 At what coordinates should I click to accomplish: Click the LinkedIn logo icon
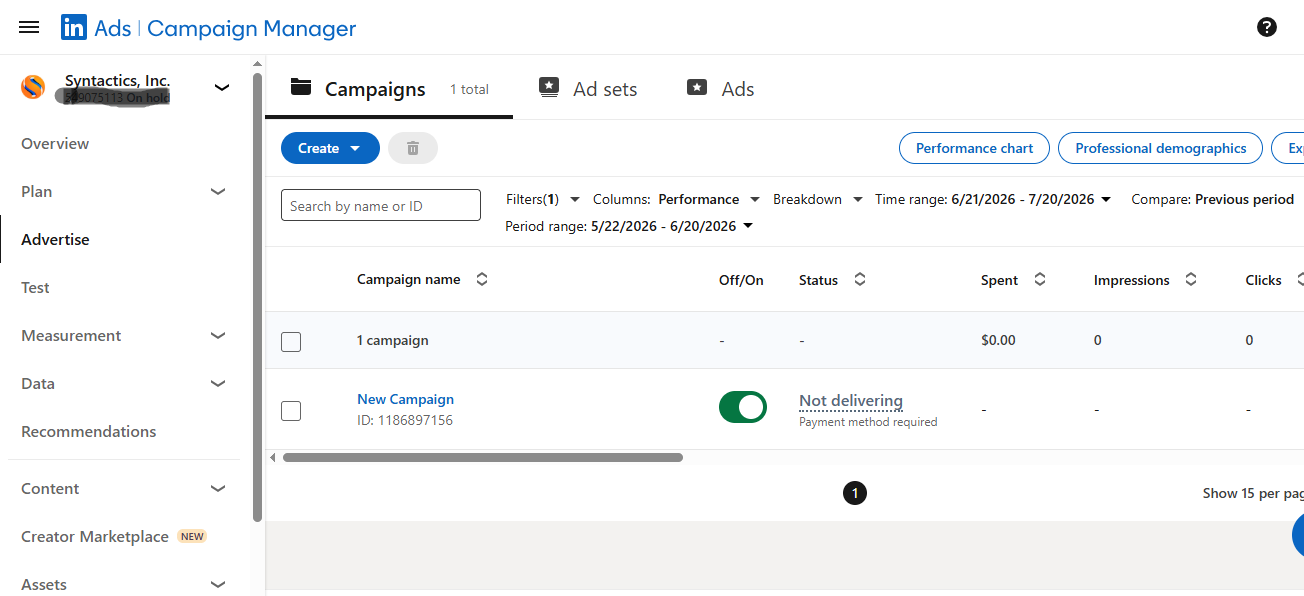click(x=74, y=28)
